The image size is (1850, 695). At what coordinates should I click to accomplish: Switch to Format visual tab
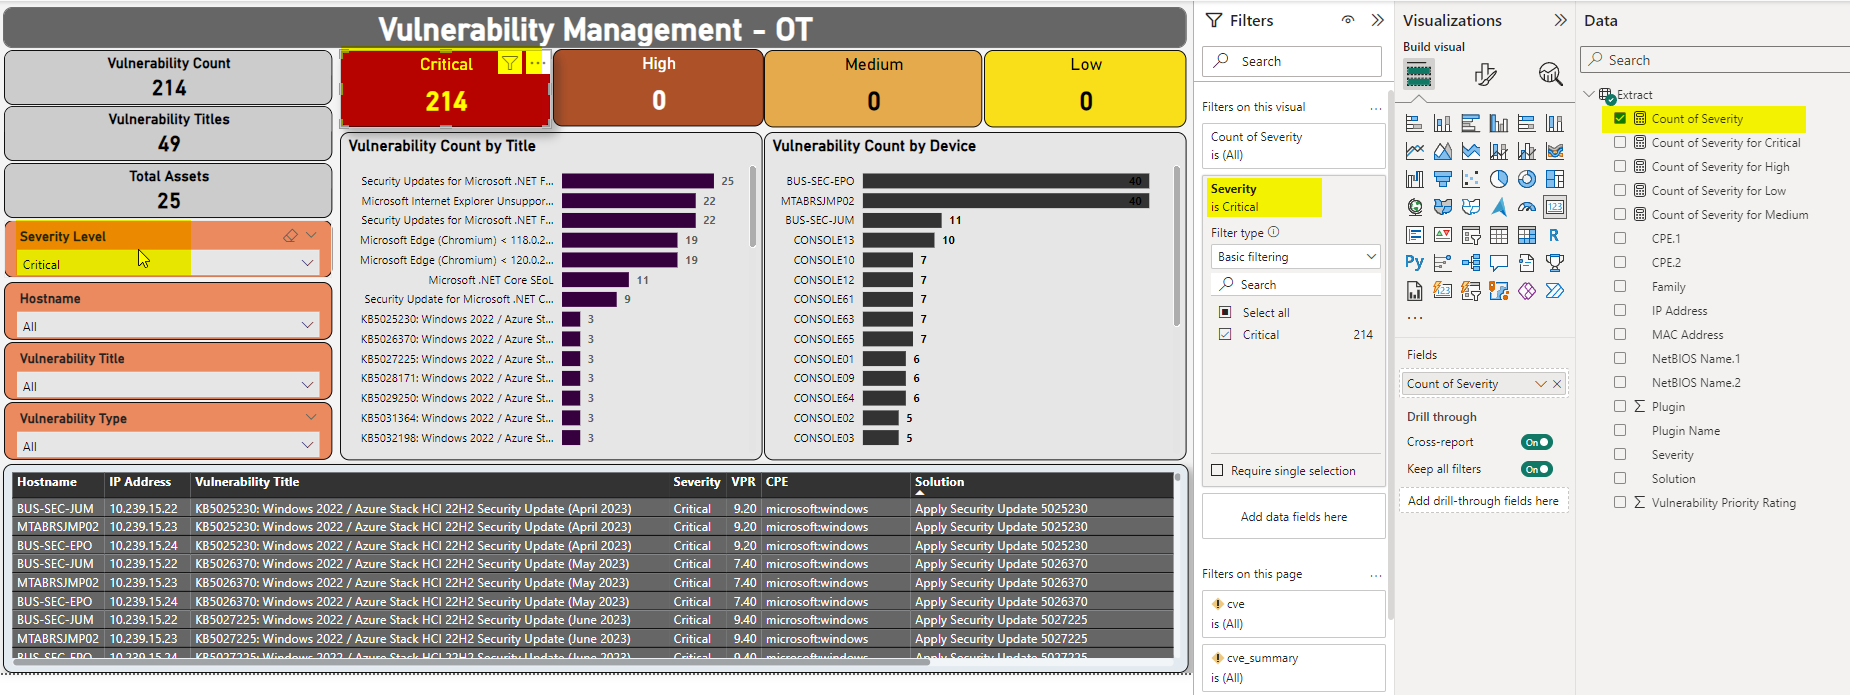click(x=1485, y=74)
